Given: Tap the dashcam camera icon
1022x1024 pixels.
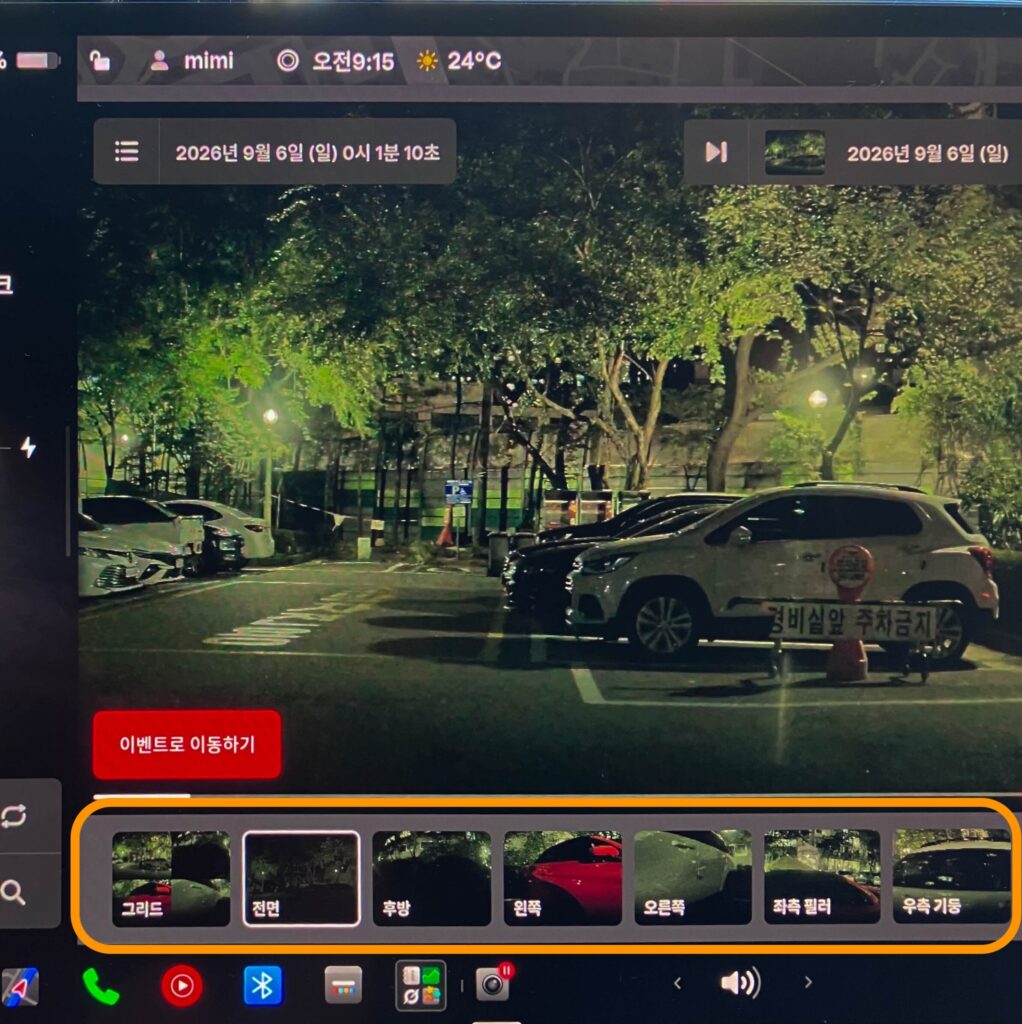Looking at the screenshot, I should (494, 984).
